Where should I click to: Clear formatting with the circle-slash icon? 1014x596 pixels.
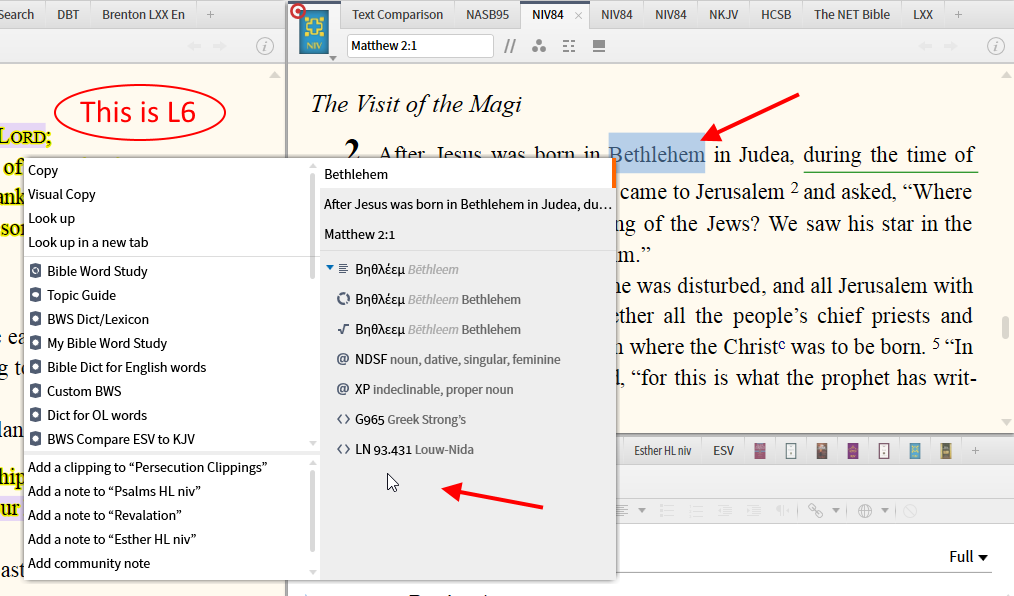tap(910, 511)
